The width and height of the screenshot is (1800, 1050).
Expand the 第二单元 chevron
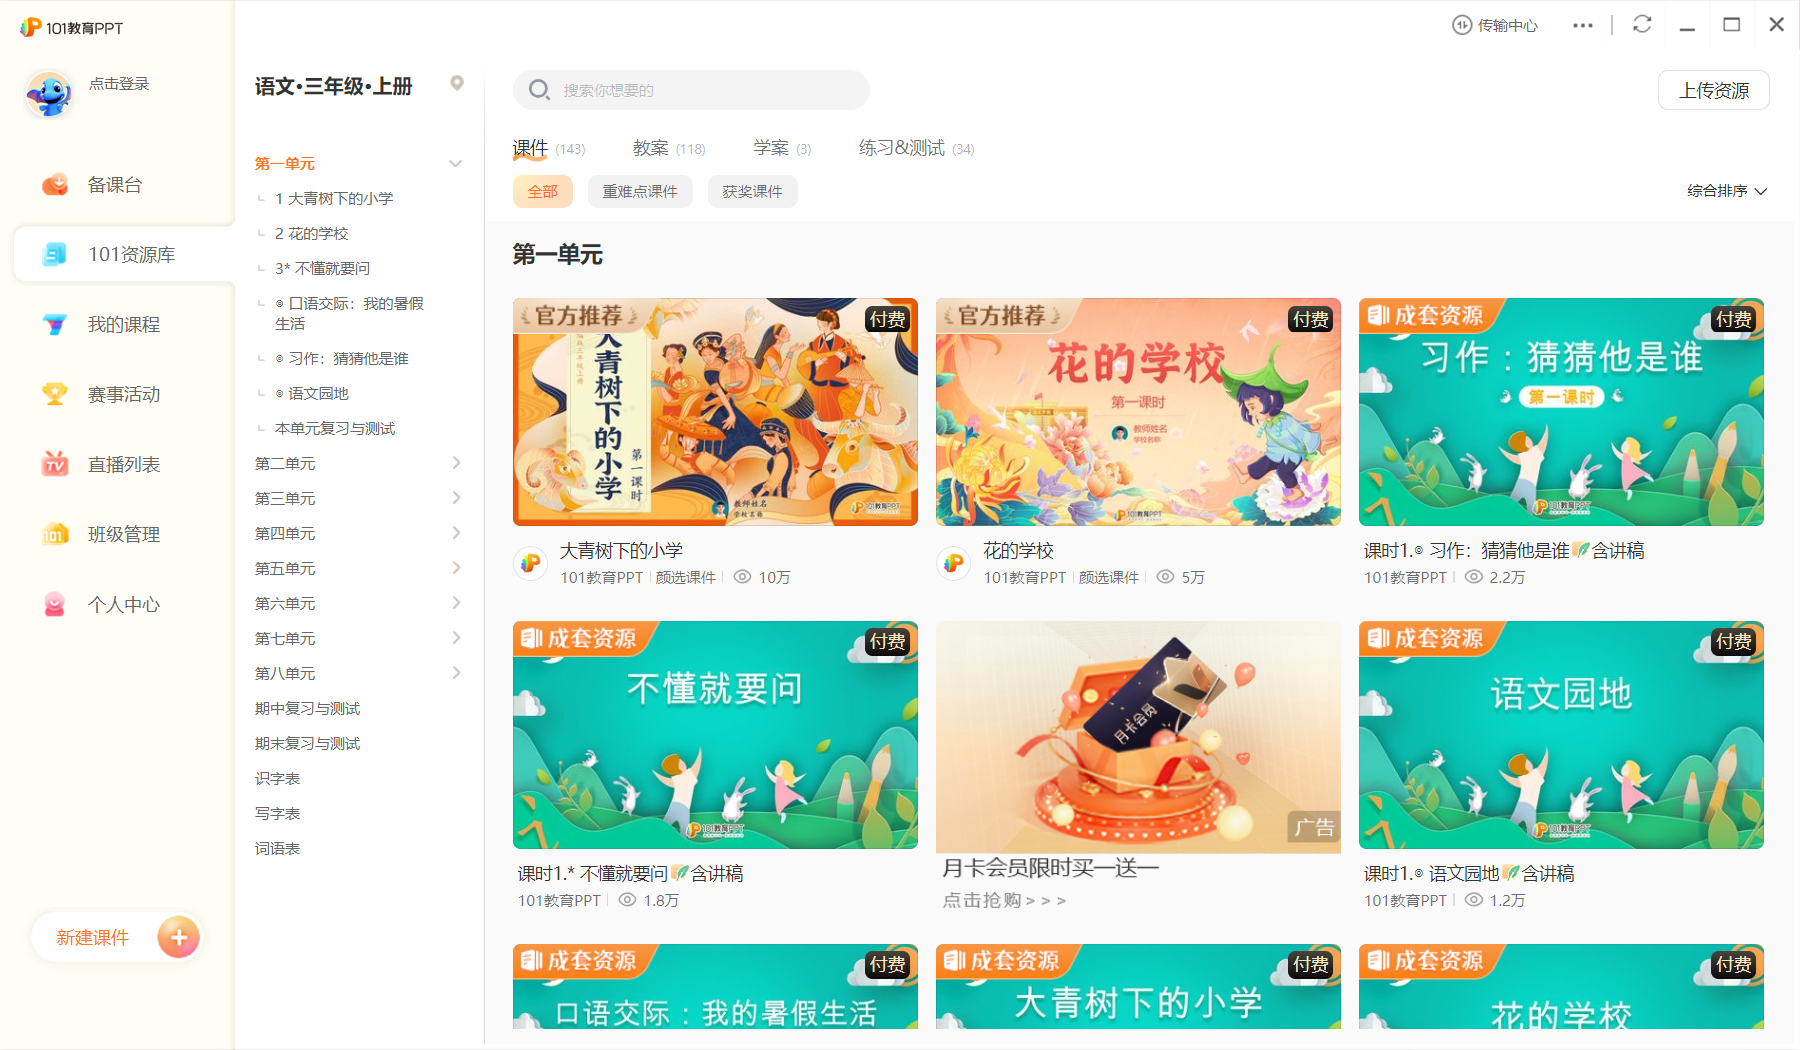point(456,463)
